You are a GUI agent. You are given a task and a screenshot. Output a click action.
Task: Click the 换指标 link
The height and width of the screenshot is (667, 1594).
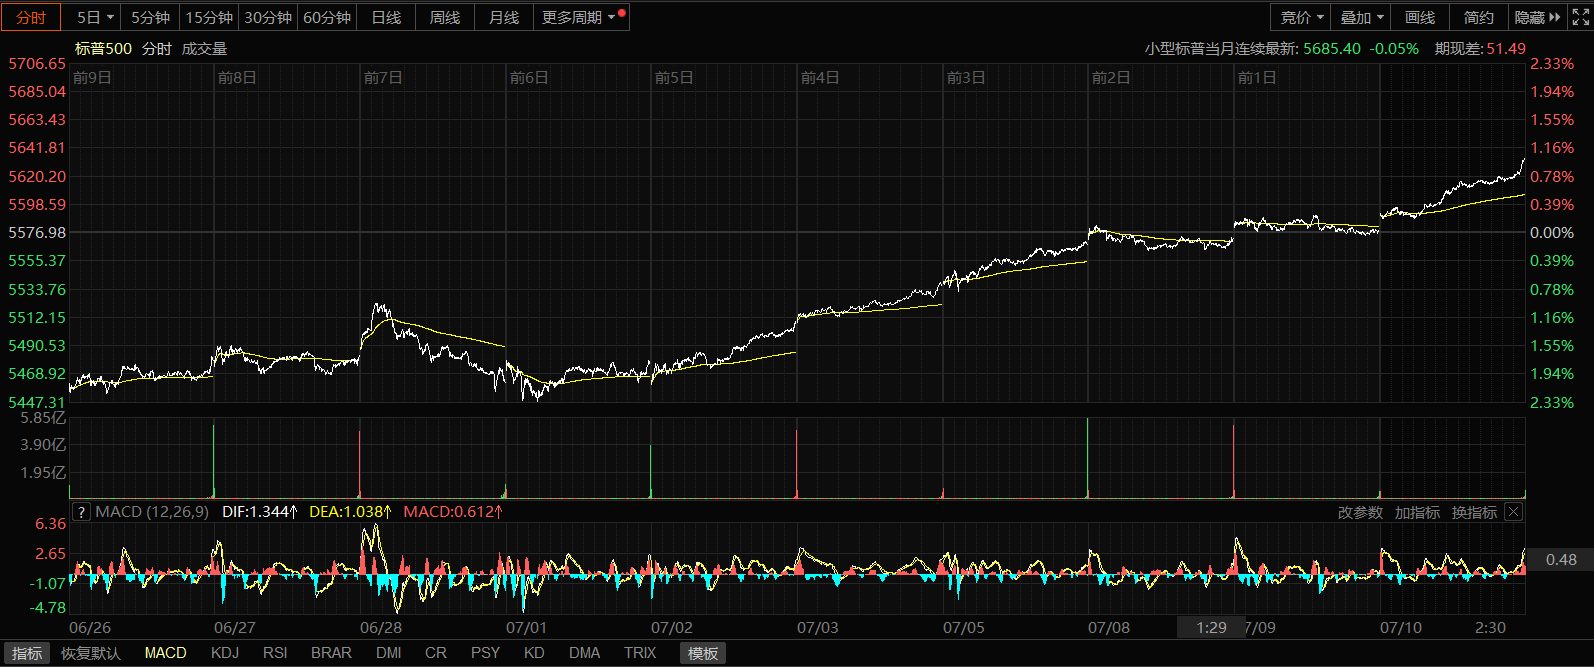(x=1474, y=512)
